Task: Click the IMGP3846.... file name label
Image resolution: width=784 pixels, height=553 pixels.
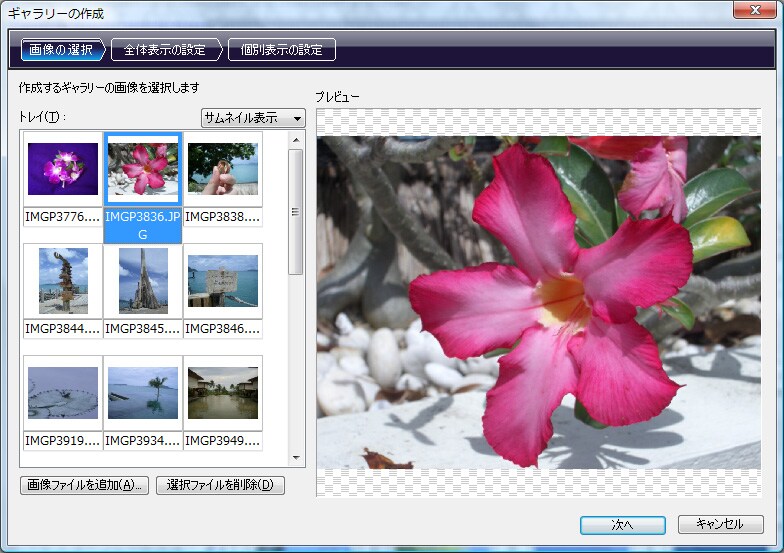Action: tap(222, 329)
